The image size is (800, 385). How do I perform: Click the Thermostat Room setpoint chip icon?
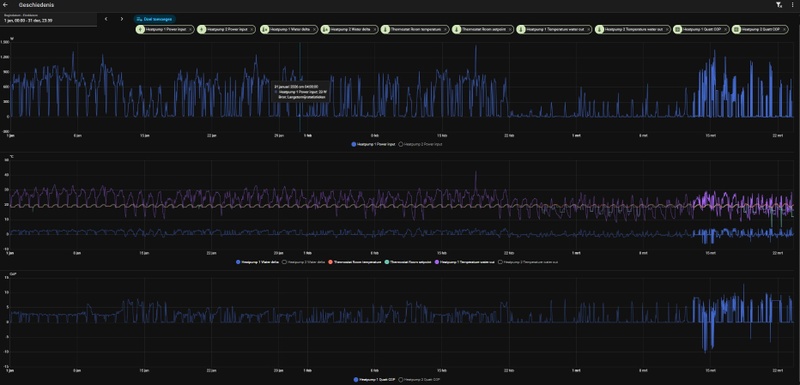[x=456, y=30]
